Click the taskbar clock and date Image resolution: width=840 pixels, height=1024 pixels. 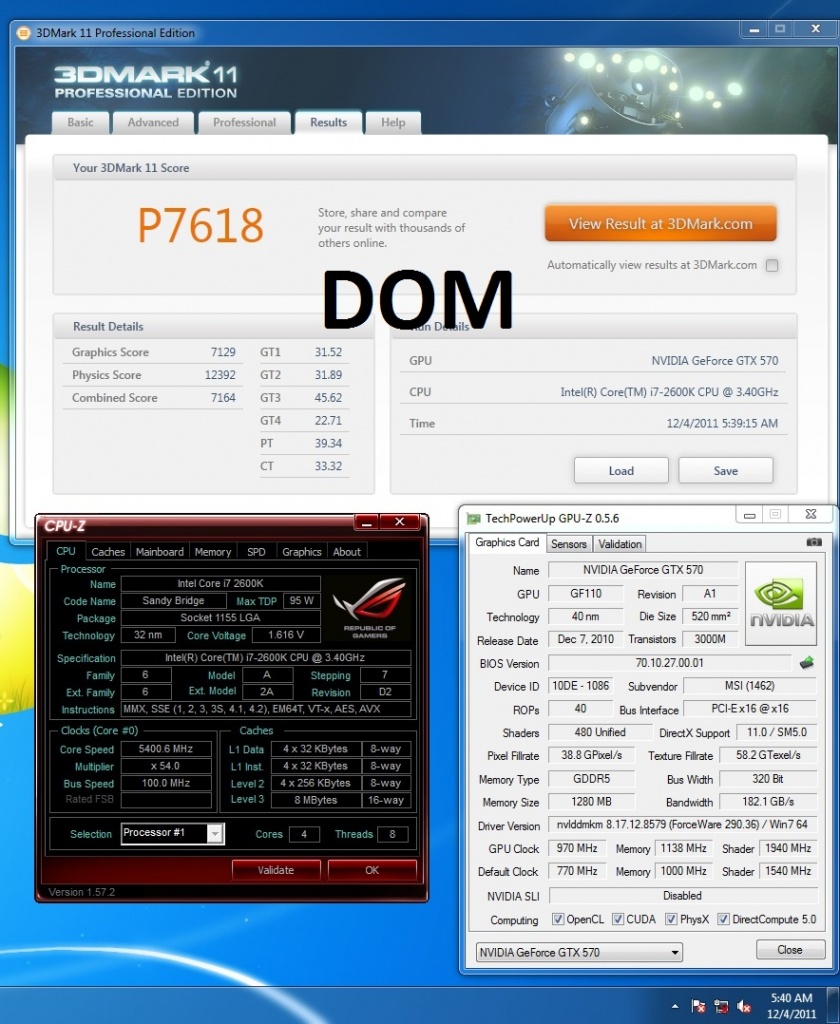pos(792,1006)
